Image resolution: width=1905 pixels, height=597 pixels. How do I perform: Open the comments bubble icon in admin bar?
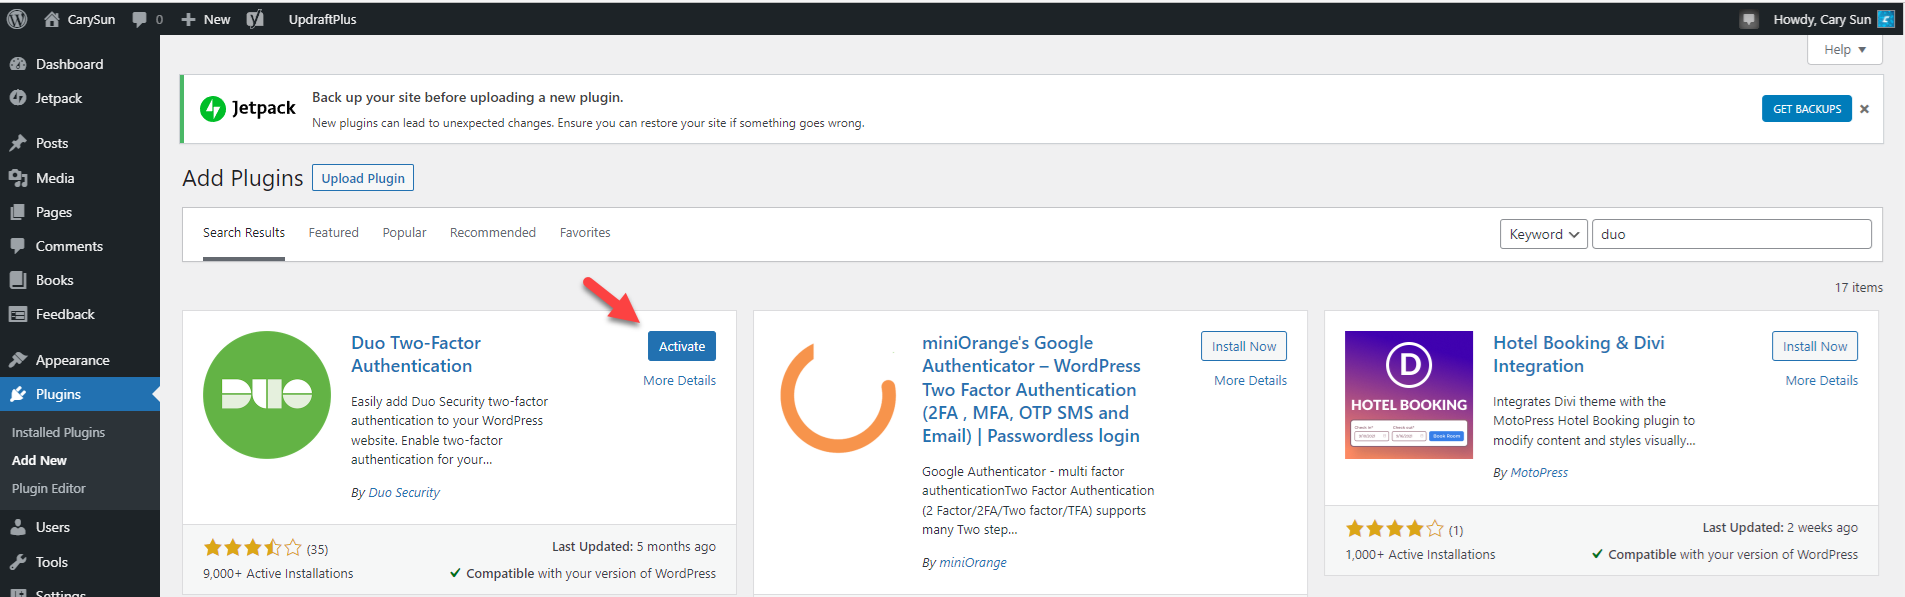140,19
